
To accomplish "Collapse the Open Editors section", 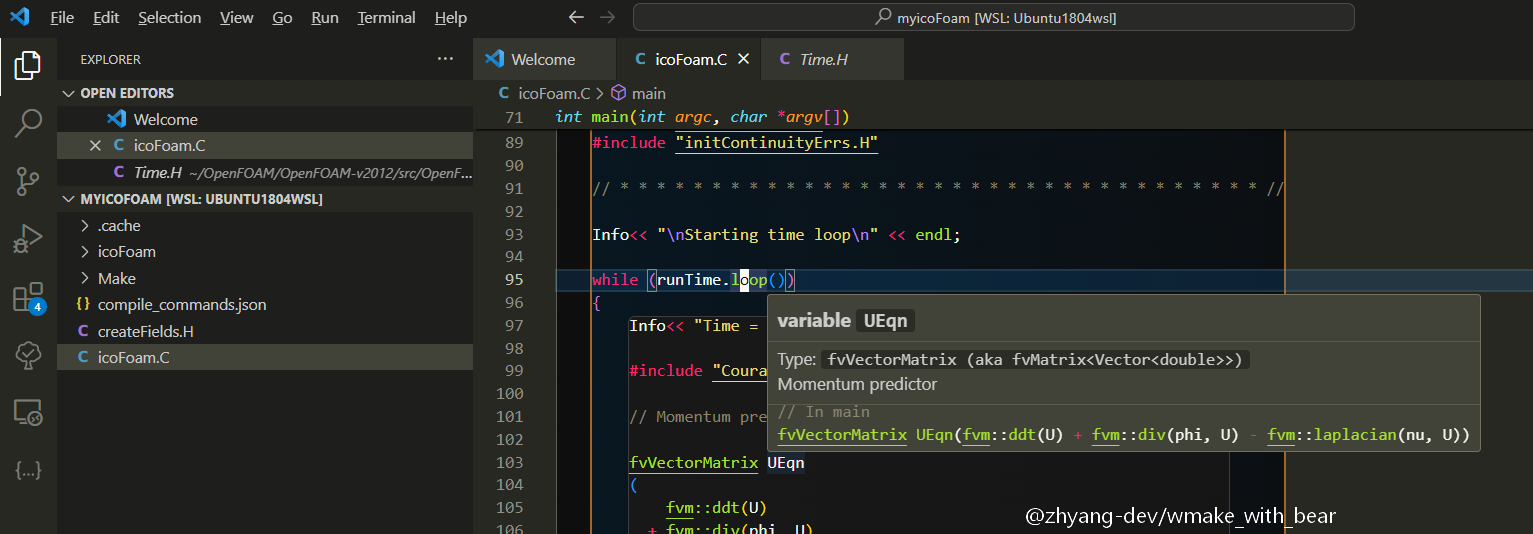I will coord(68,93).
